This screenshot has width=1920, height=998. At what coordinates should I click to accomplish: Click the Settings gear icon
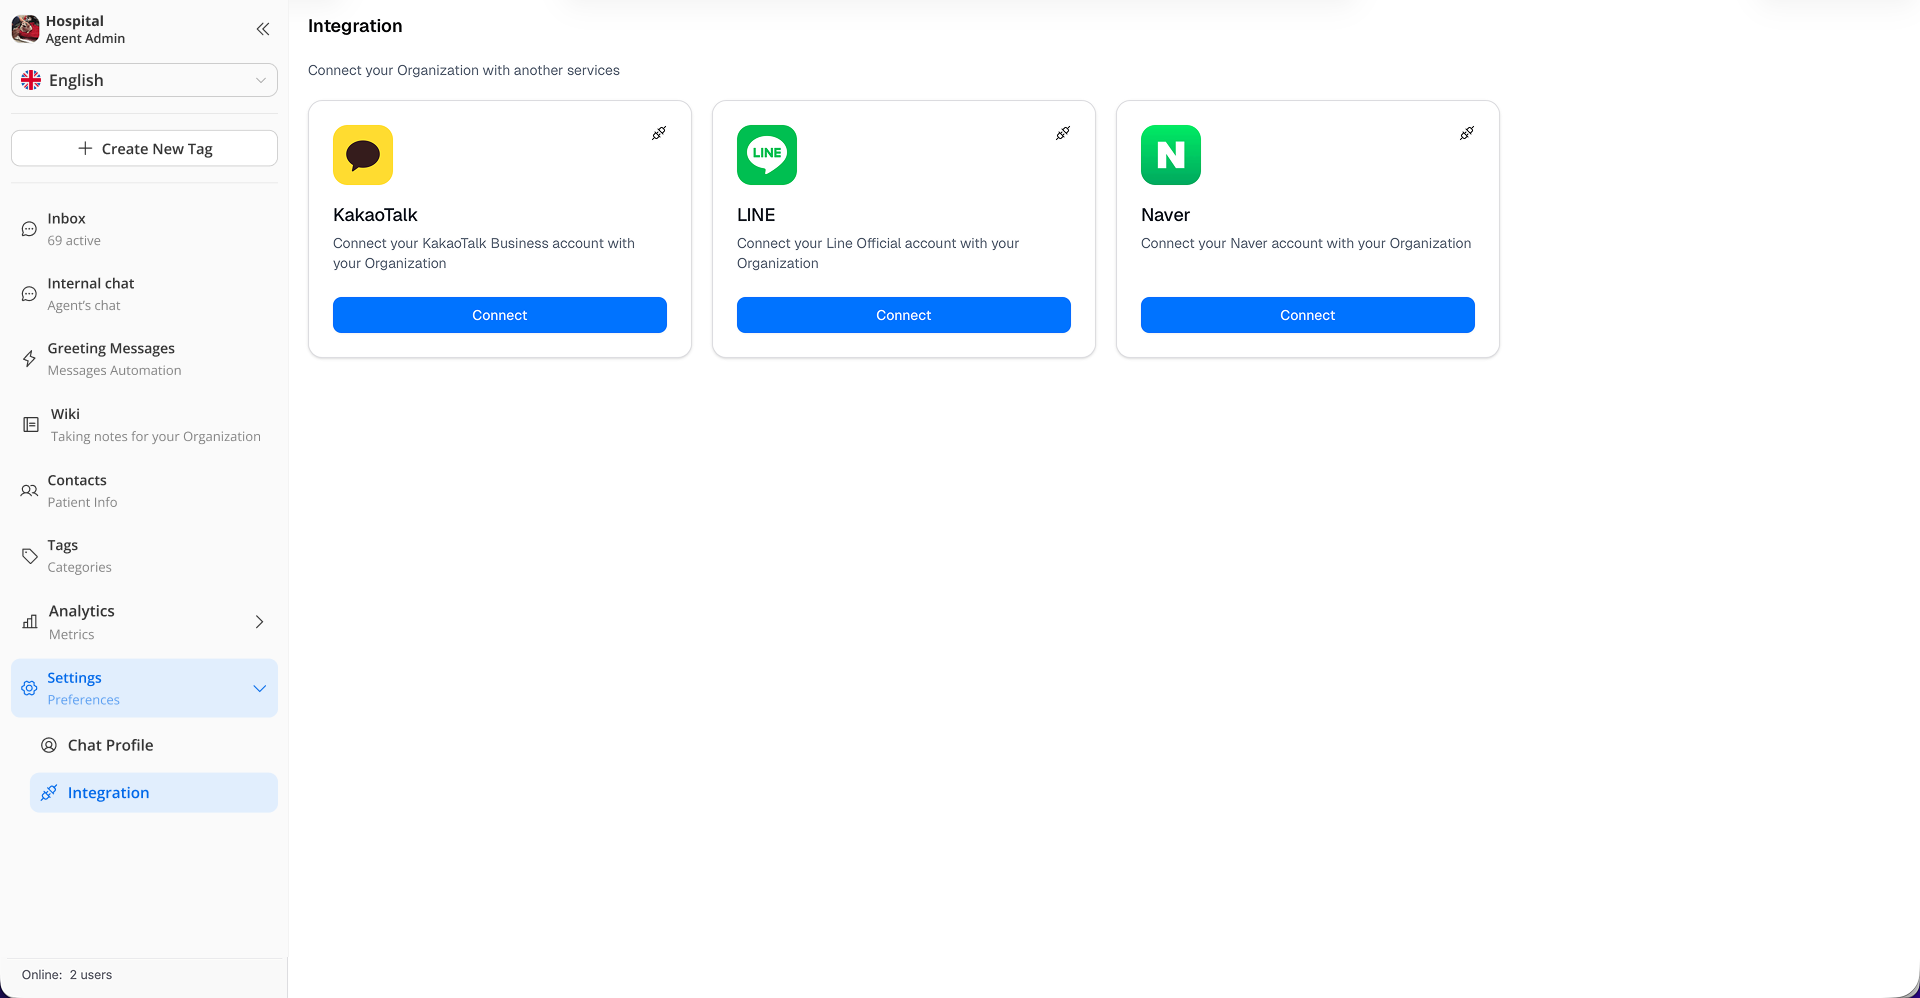coord(28,688)
